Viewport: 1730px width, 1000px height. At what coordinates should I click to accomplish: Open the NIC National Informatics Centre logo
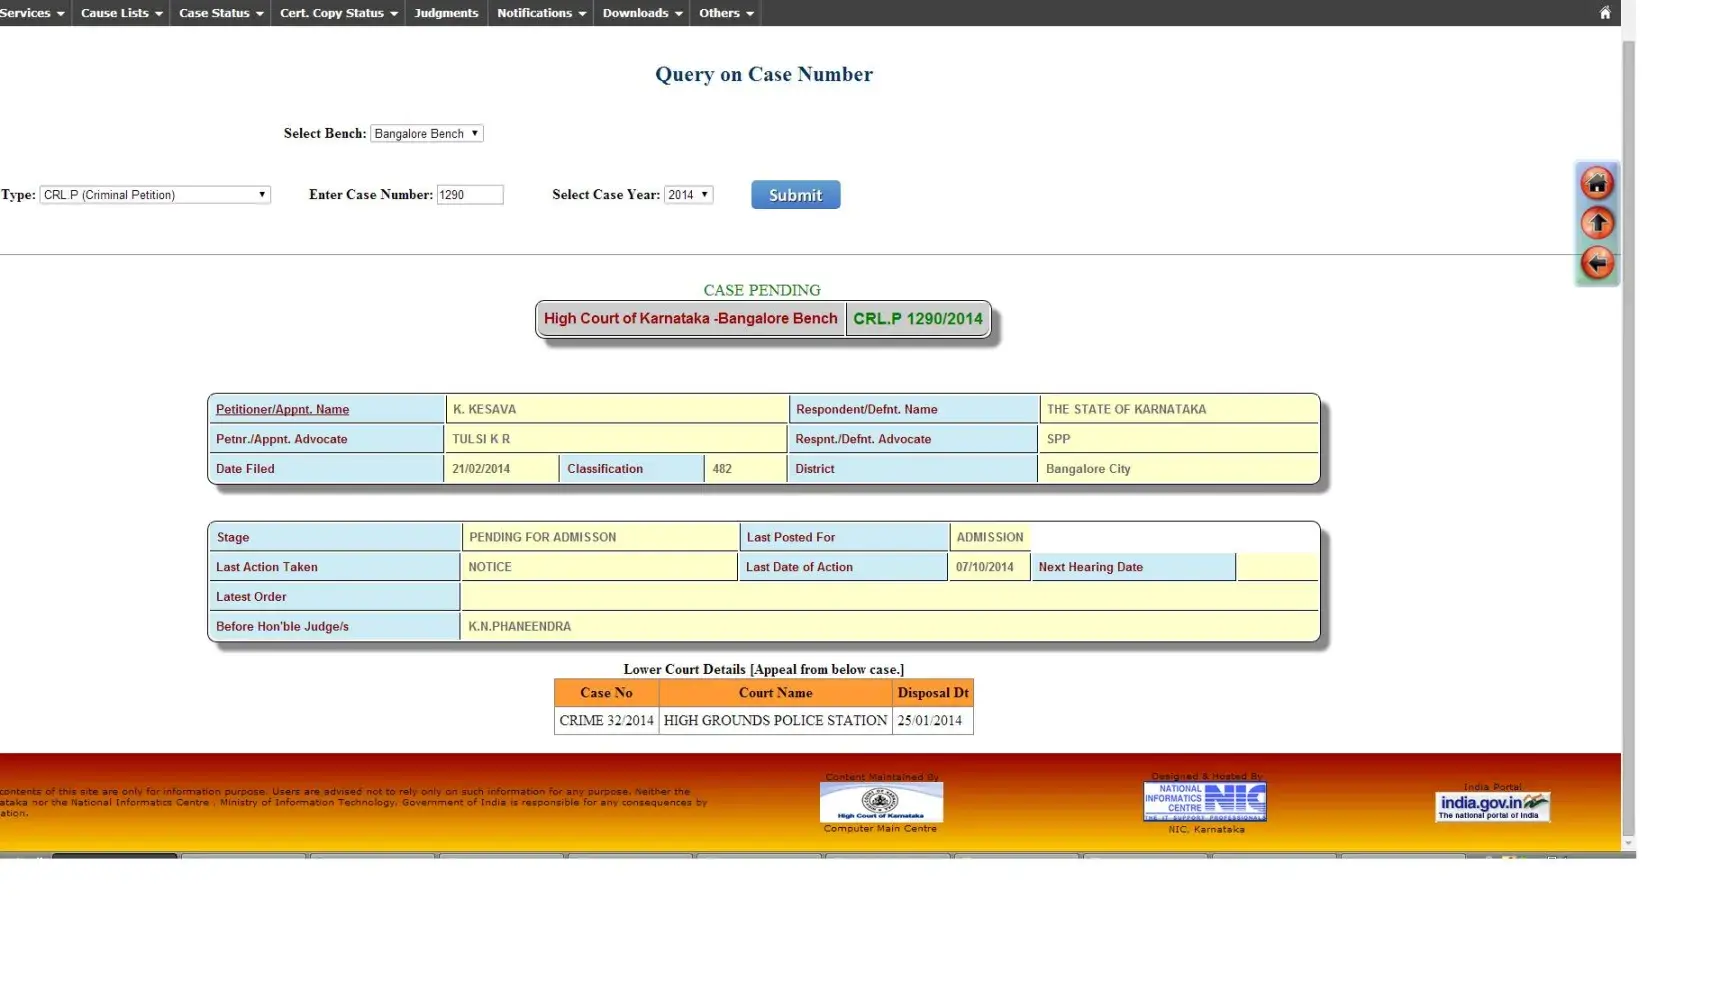1204,802
